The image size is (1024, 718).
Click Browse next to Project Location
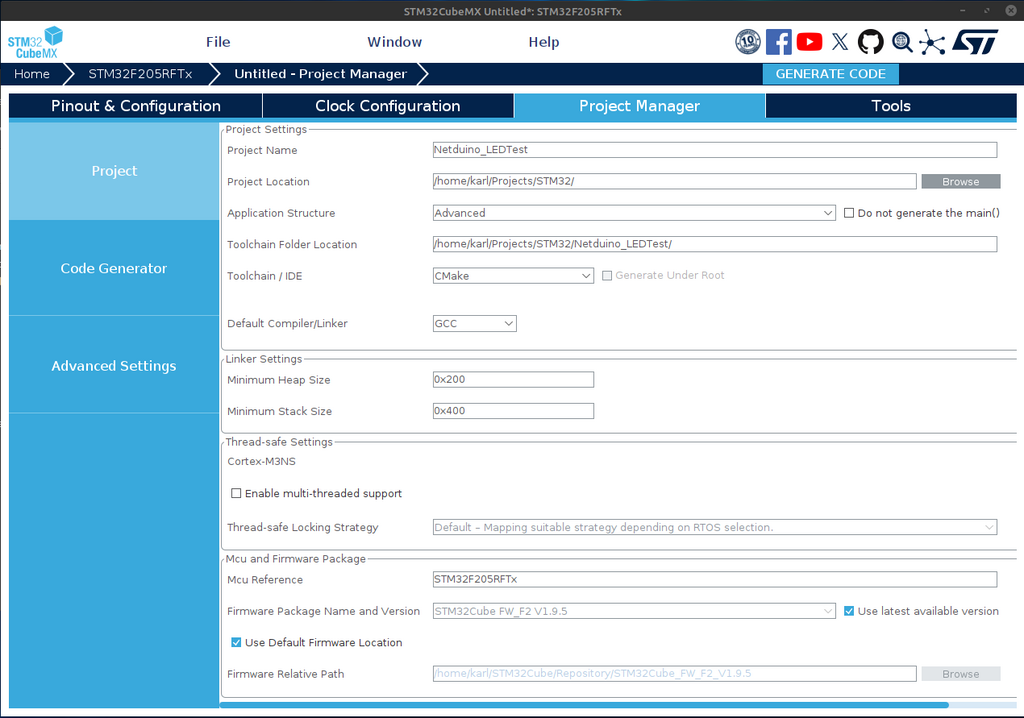[960, 182]
